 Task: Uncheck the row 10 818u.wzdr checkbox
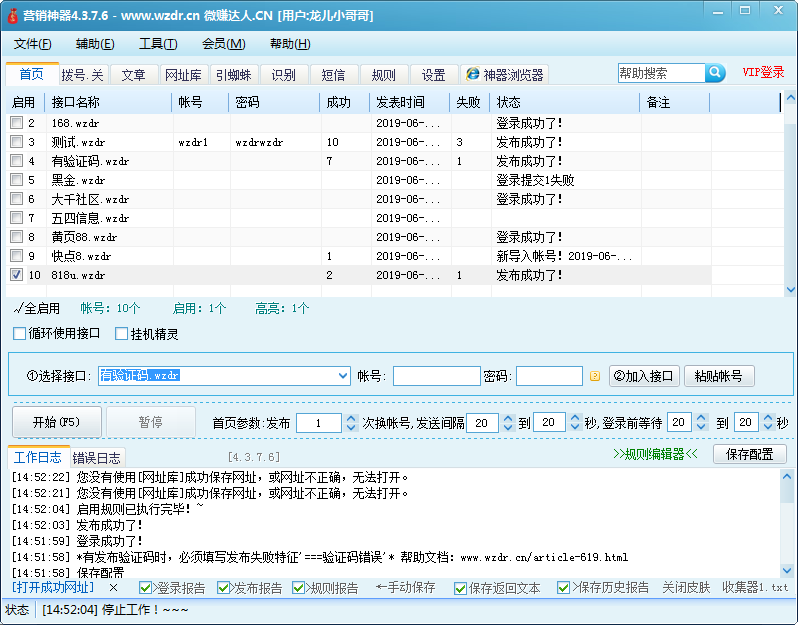(x=16, y=275)
